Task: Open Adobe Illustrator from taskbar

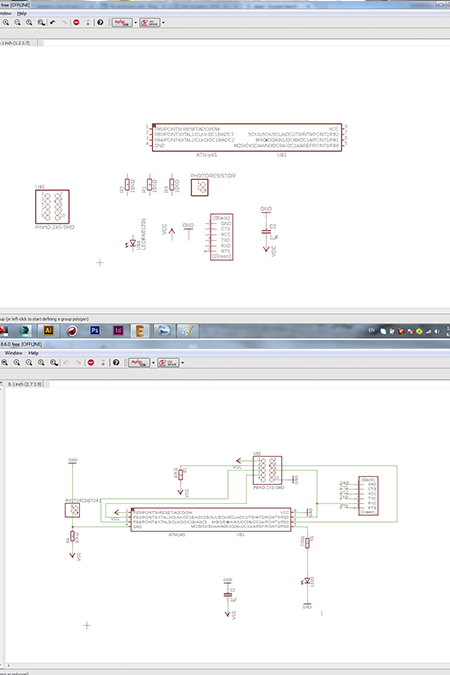Action: coord(48,330)
